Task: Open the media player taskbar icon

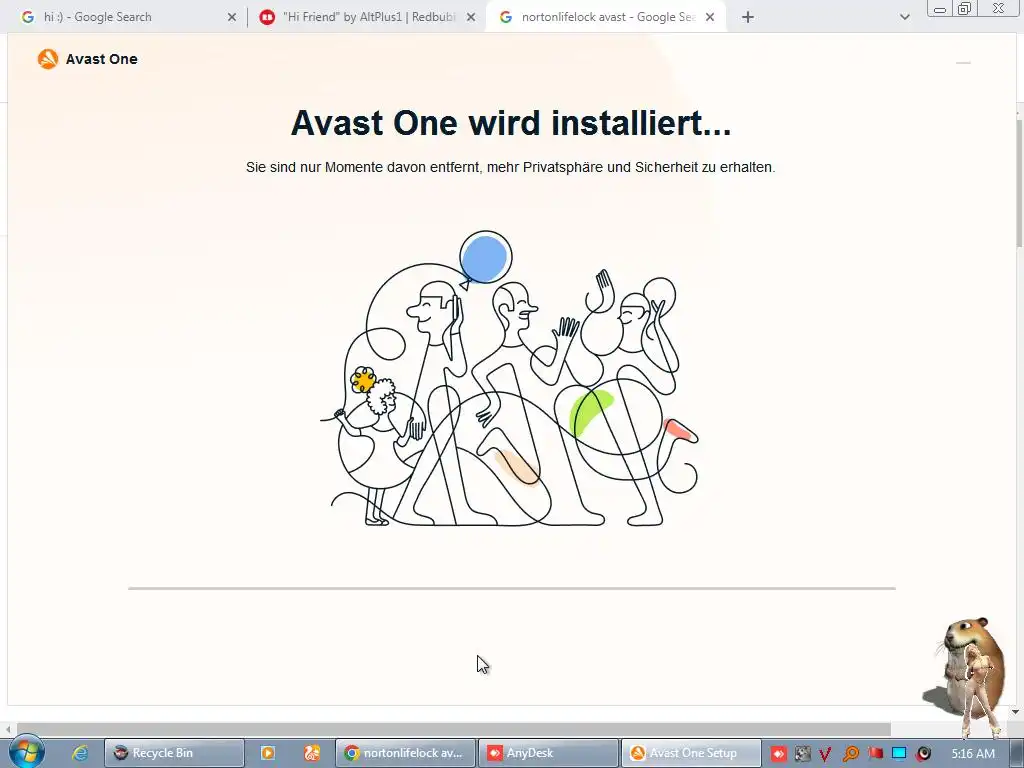Action: 268,753
